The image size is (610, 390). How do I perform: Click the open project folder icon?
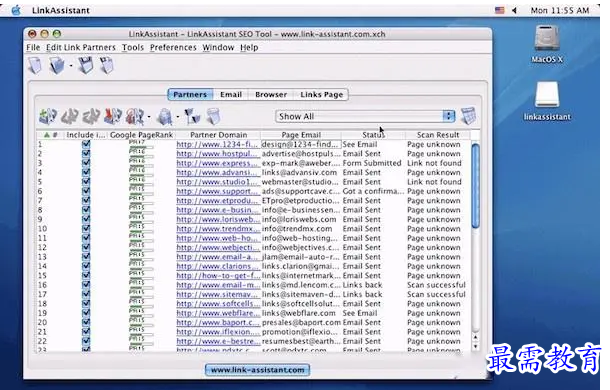coord(56,65)
